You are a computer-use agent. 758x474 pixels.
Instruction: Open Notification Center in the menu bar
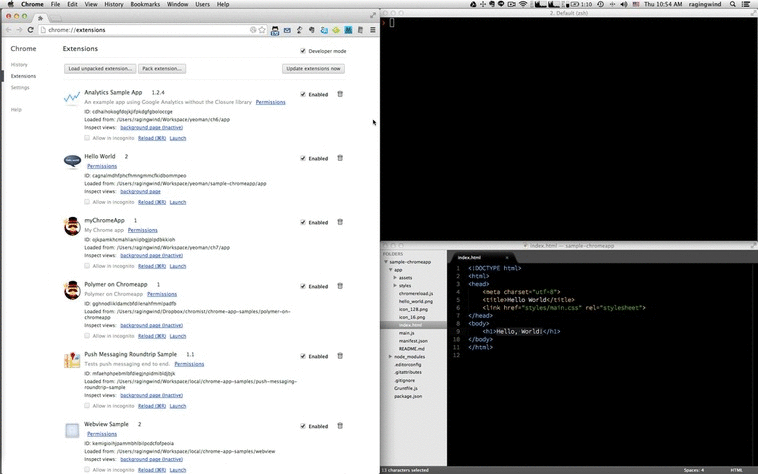pos(746,4)
